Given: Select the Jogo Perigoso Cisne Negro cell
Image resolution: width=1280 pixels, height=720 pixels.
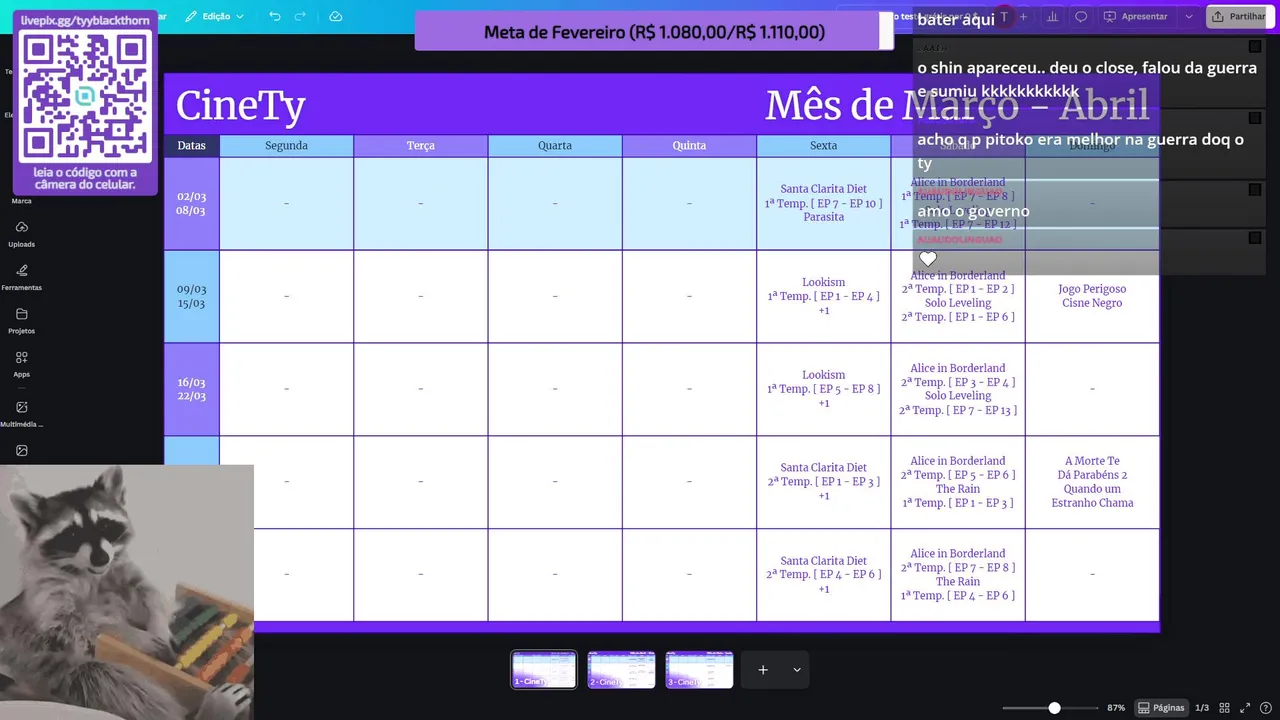Looking at the screenshot, I should pyautogui.click(x=1092, y=297).
